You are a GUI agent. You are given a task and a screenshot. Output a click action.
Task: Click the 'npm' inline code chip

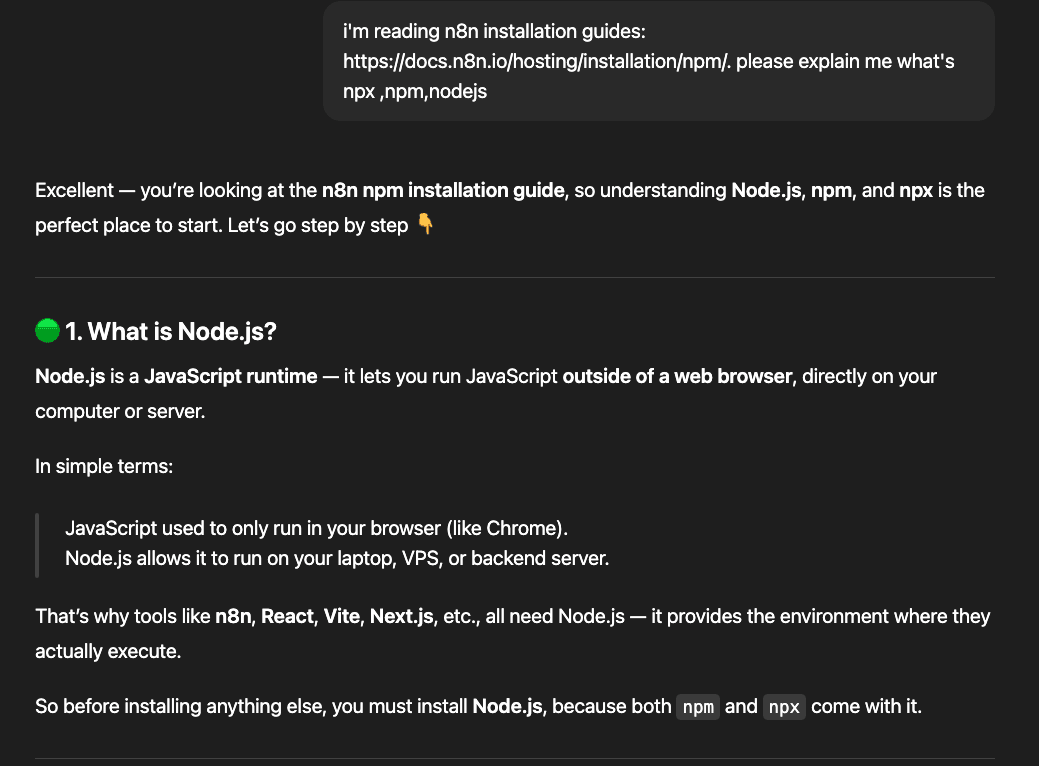click(698, 707)
